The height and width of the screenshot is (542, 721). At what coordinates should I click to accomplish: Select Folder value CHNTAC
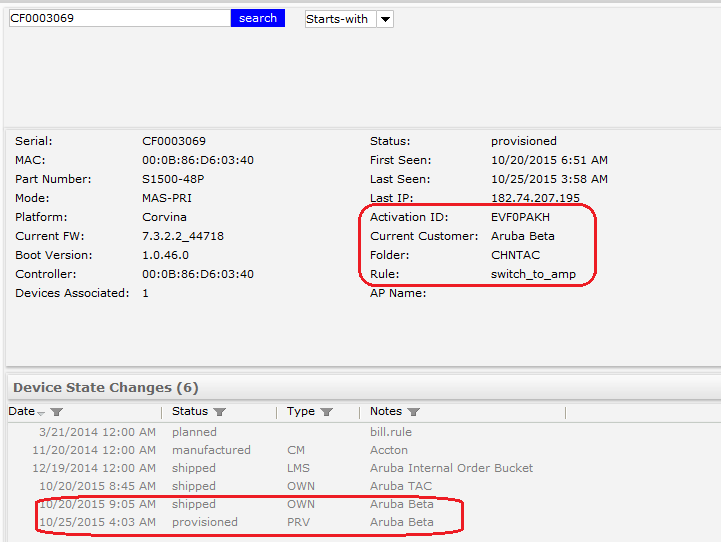(x=515, y=255)
